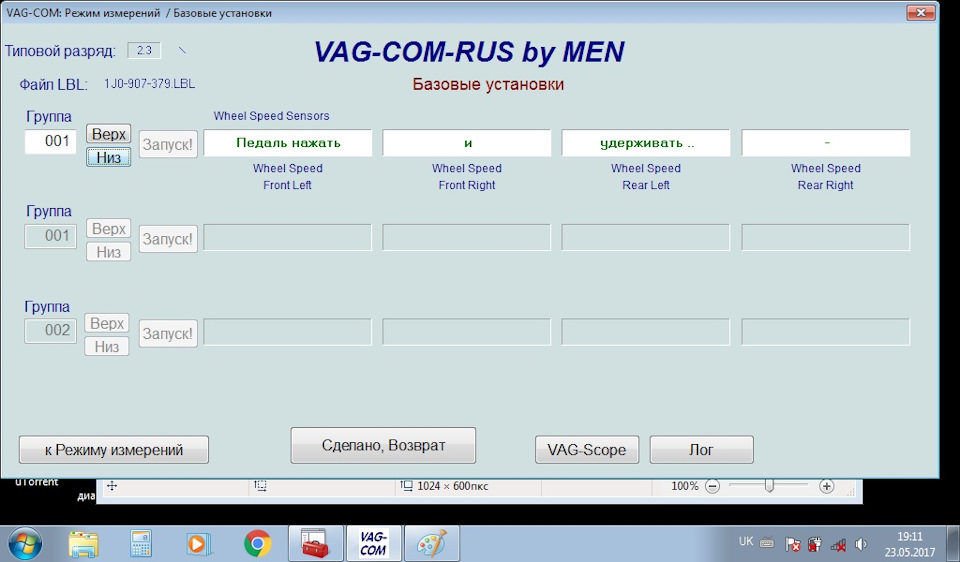
Task: Click Paint's image dimensions status icon
Action: 406,486
